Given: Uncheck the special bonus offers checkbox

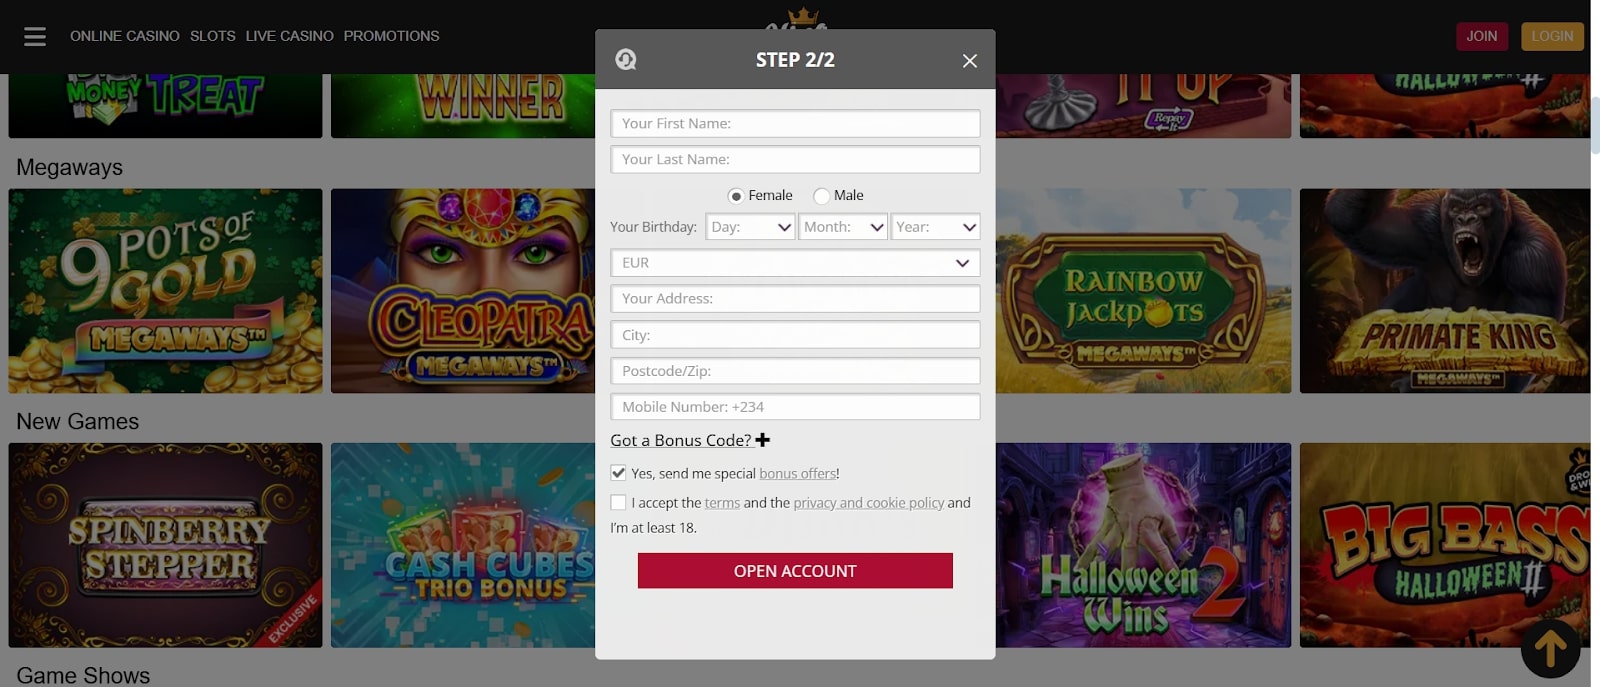Looking at the screenshot, I should click(x=618, y=473).
